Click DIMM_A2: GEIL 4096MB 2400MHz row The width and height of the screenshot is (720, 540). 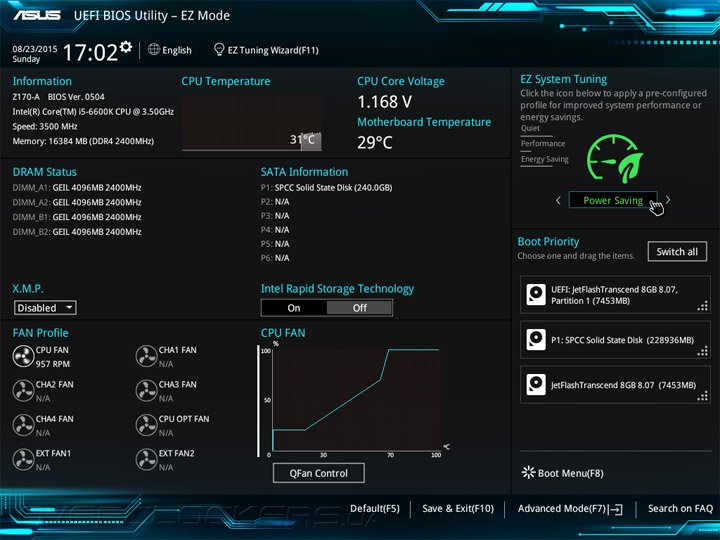[x=77, y=202]
